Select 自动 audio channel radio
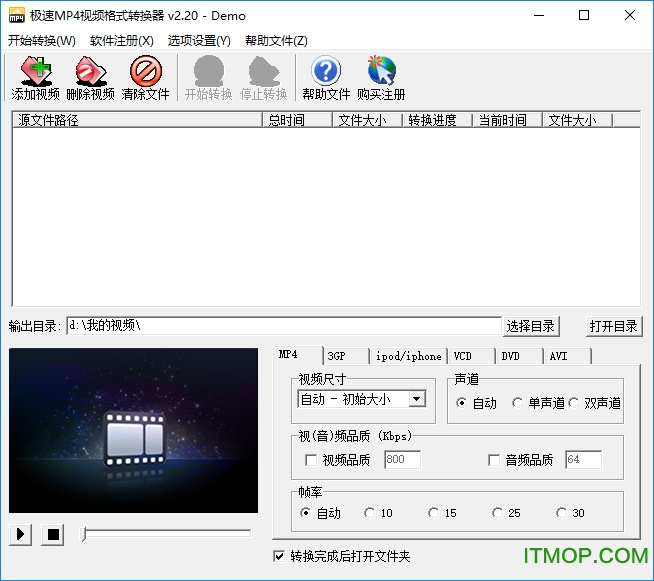This screenshot has height=581, width=654. pos(461,403)
